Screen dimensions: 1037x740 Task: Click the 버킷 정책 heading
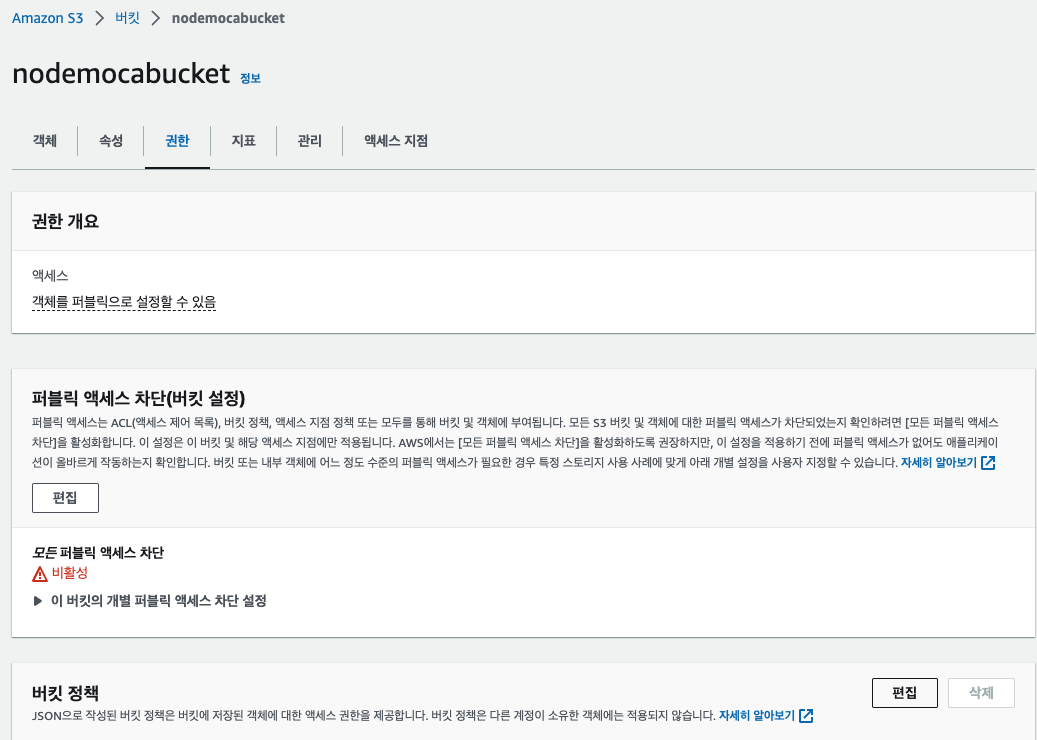[65, 693]
